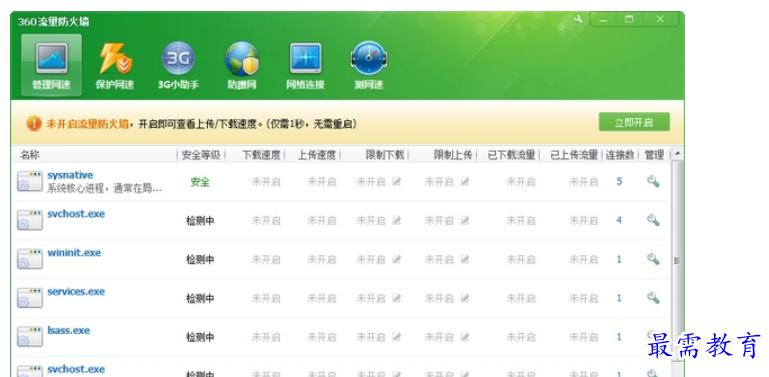The width and height of the screenshot is (769, 377).
Task: Click the lsass.exe process icon
Action: pyautogui.click(x=30, y=337)
